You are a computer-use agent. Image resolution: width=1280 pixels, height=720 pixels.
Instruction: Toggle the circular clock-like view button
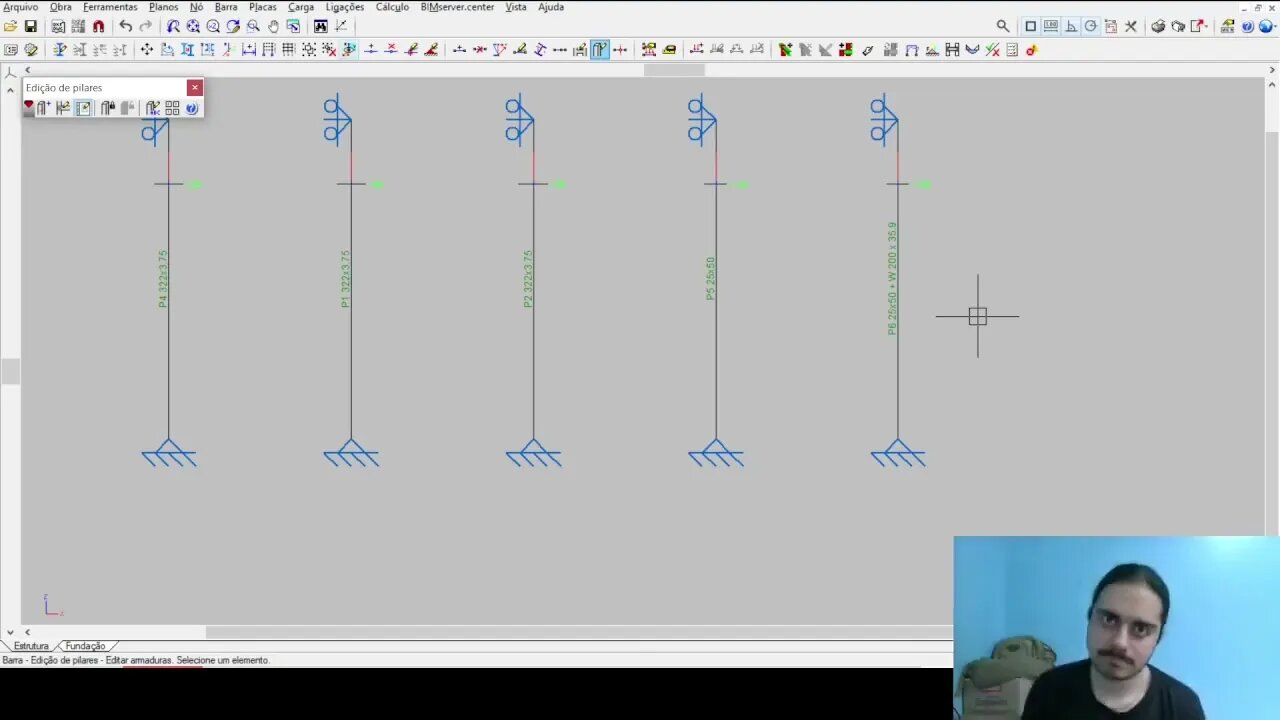(1091, 27)
